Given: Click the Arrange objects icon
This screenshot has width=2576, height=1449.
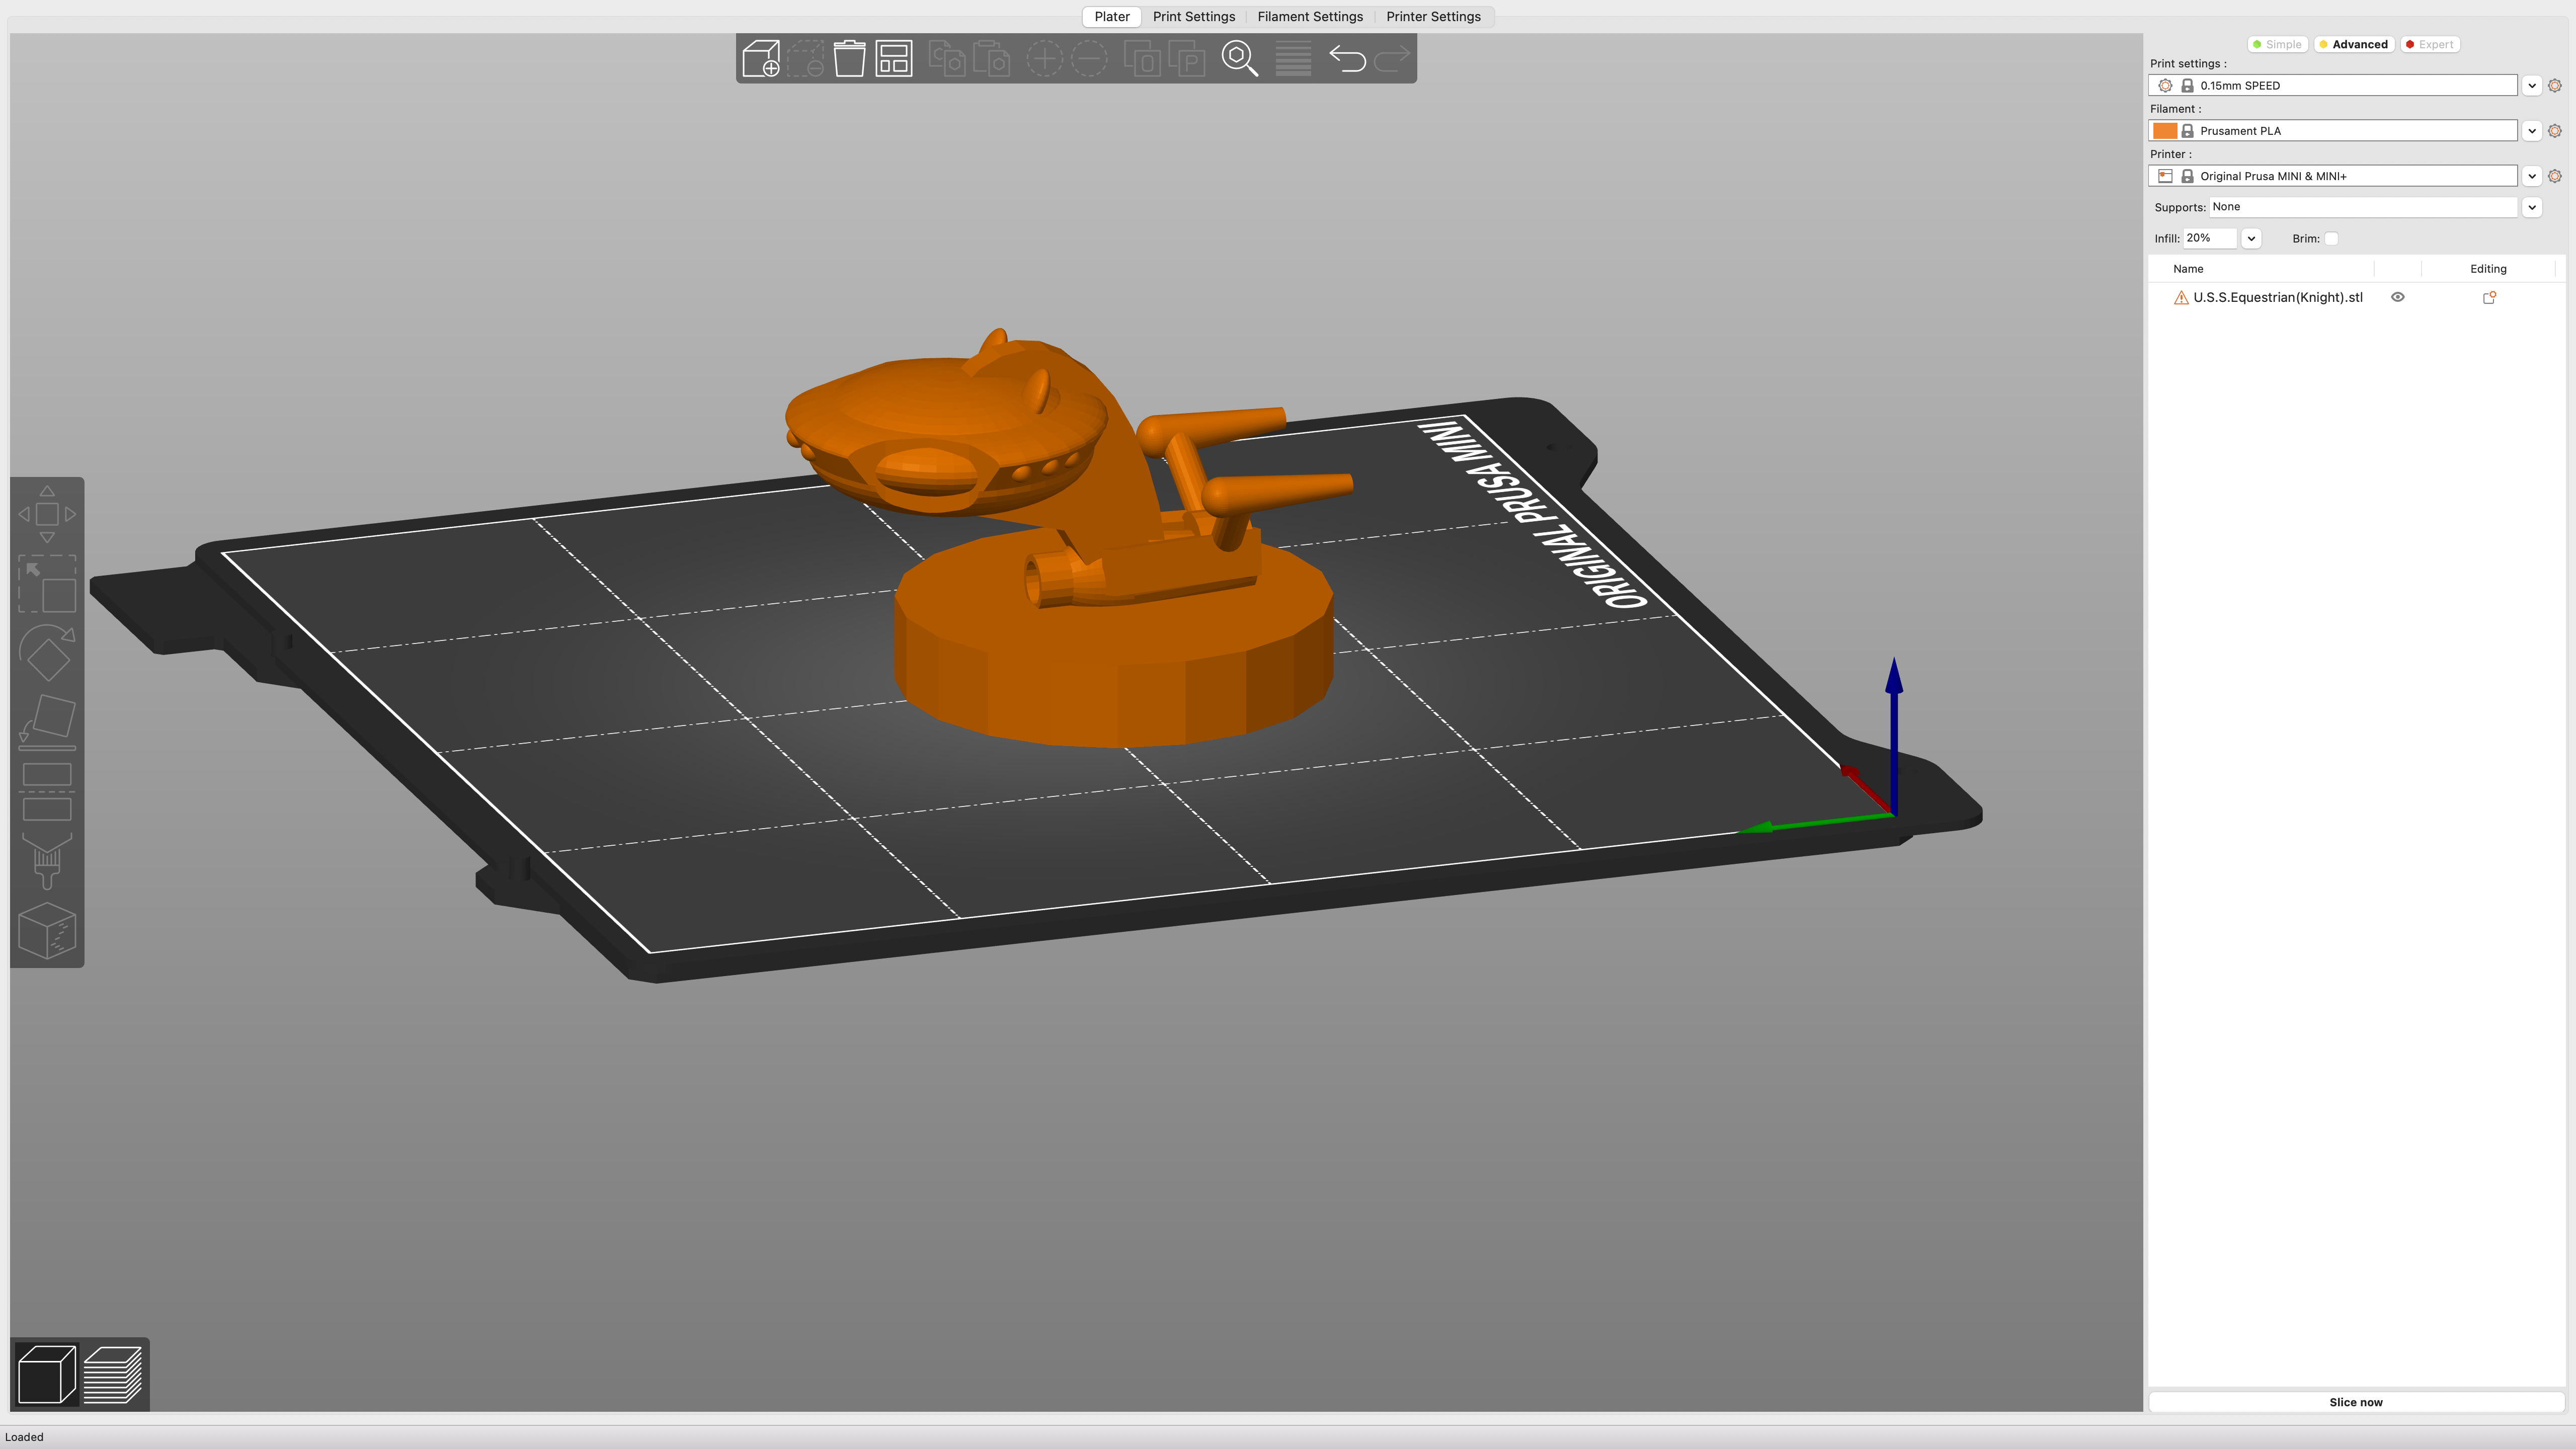Looking at the screenshot, I should click(x=894, y=58).
